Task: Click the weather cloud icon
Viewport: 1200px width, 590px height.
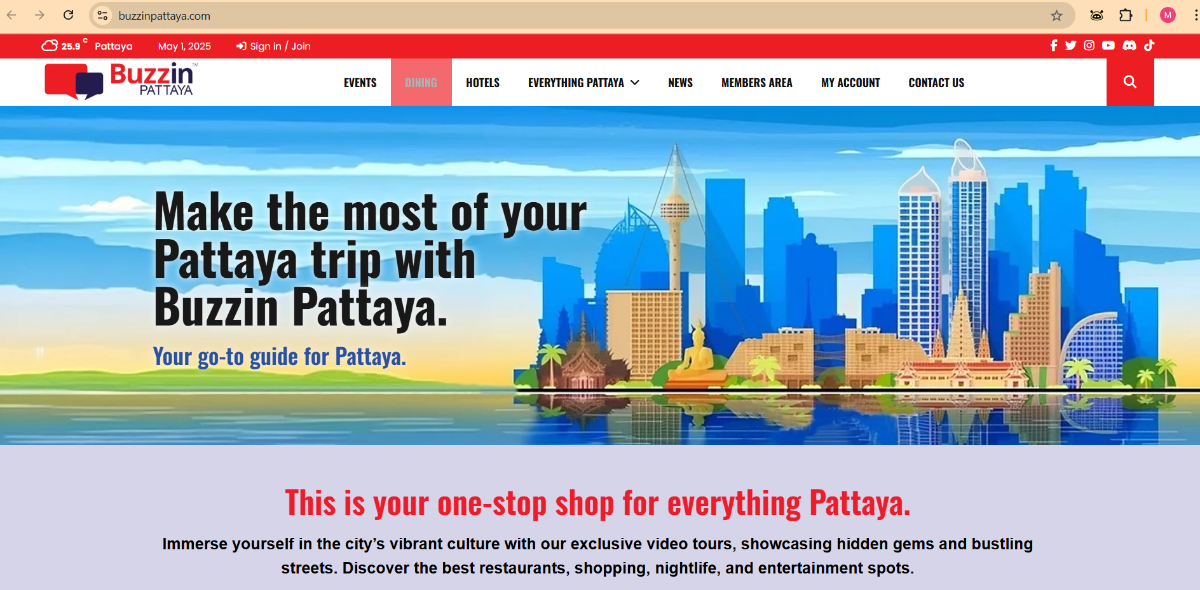Action: 50,46
